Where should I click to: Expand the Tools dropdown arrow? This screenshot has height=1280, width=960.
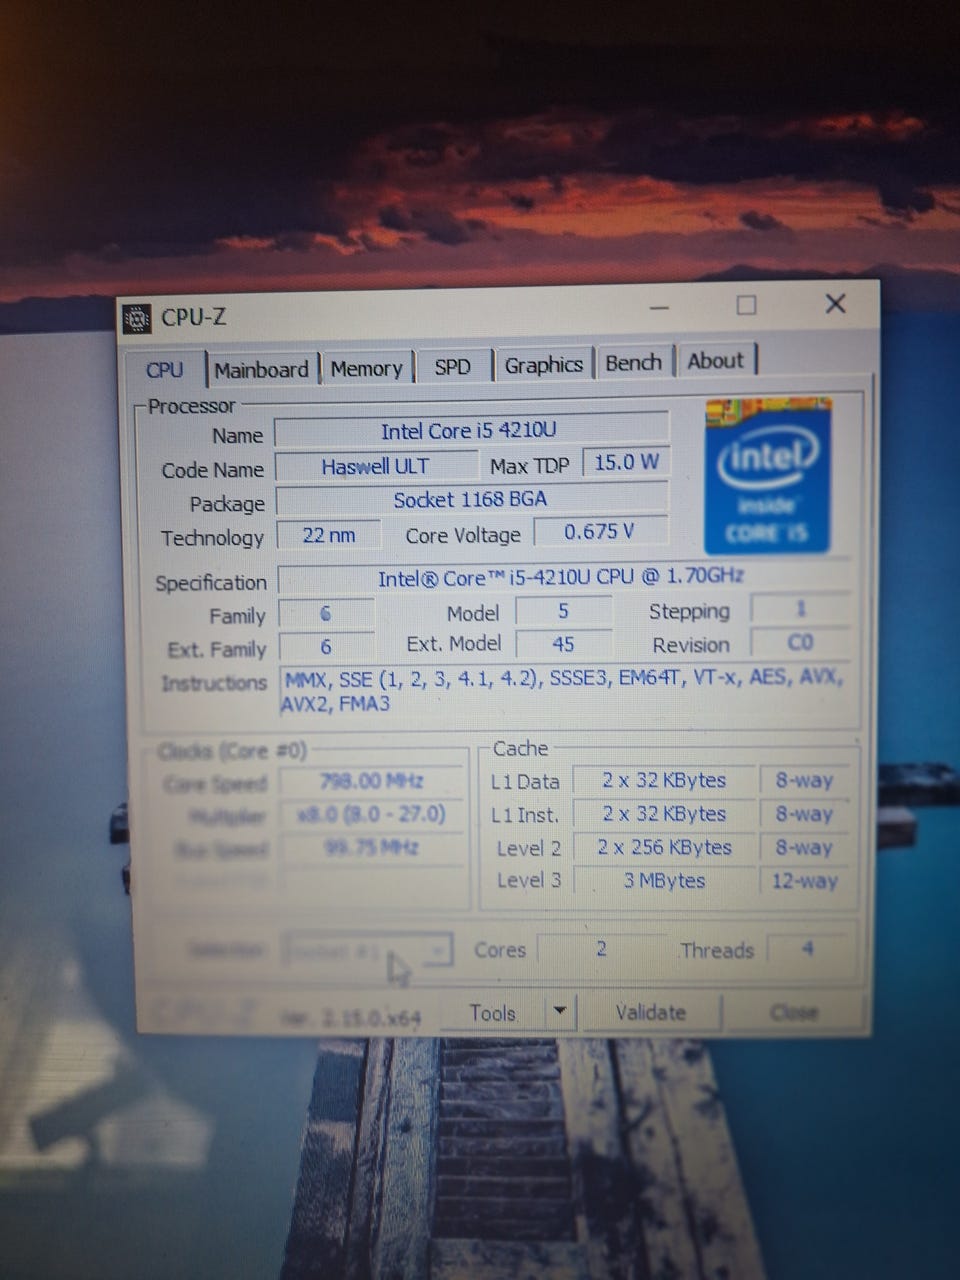coord(560,1012)
